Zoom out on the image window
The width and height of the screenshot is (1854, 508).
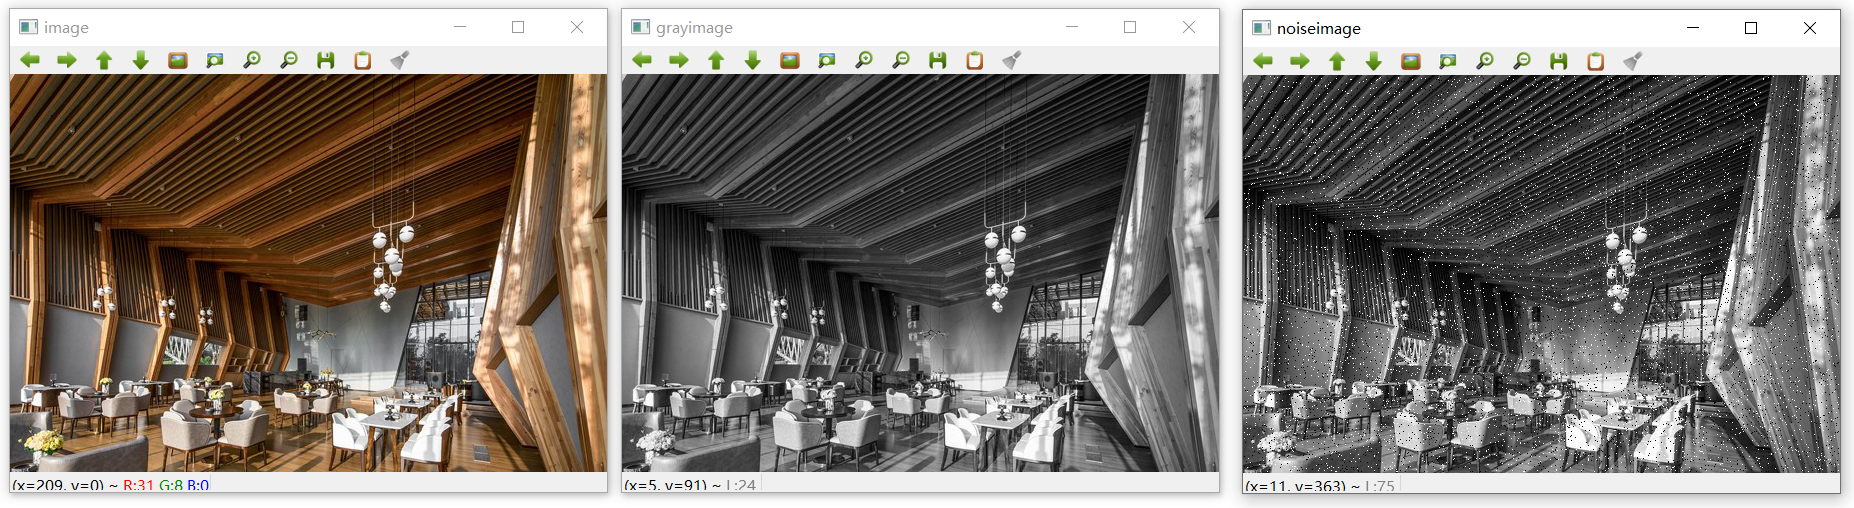point(289,60)
